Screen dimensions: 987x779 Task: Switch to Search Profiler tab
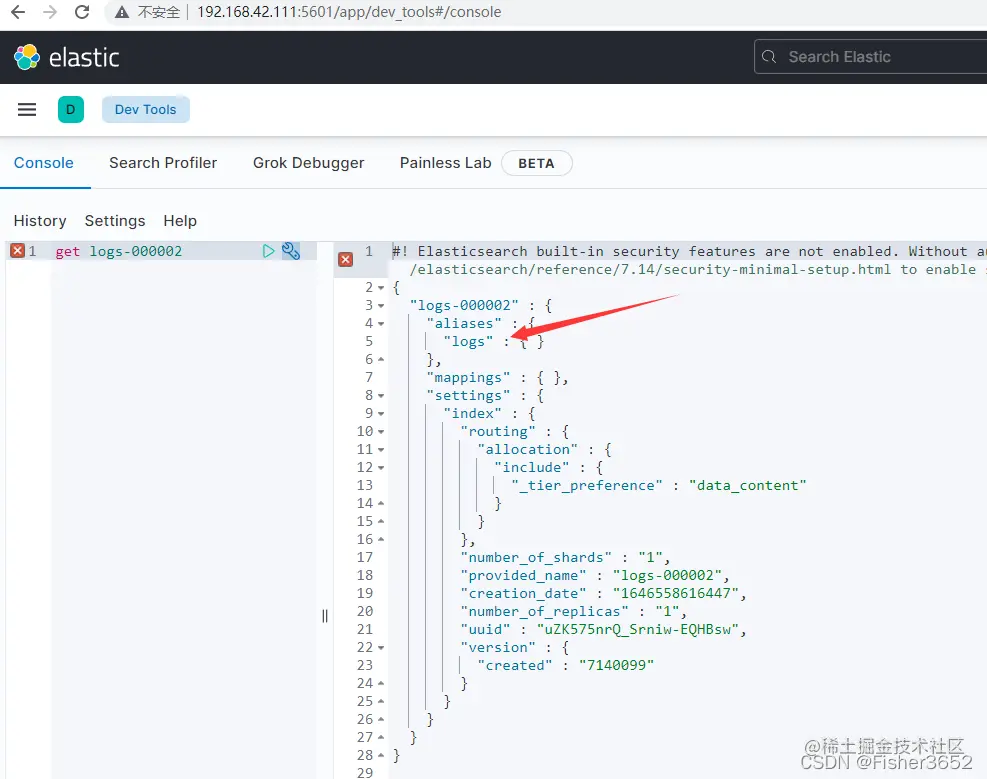click(x=163, y=163)
